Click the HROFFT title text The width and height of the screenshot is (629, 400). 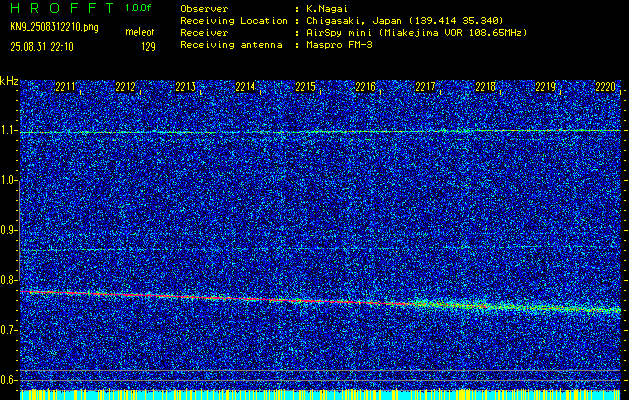click(x=62, y=8)
